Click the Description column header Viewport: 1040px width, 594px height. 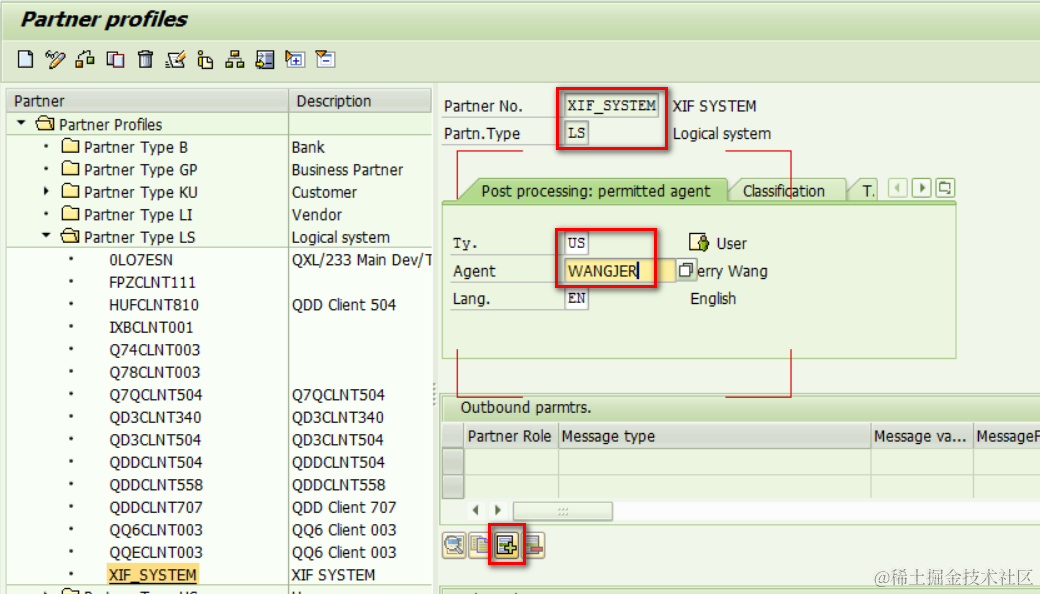coord(360,101)
